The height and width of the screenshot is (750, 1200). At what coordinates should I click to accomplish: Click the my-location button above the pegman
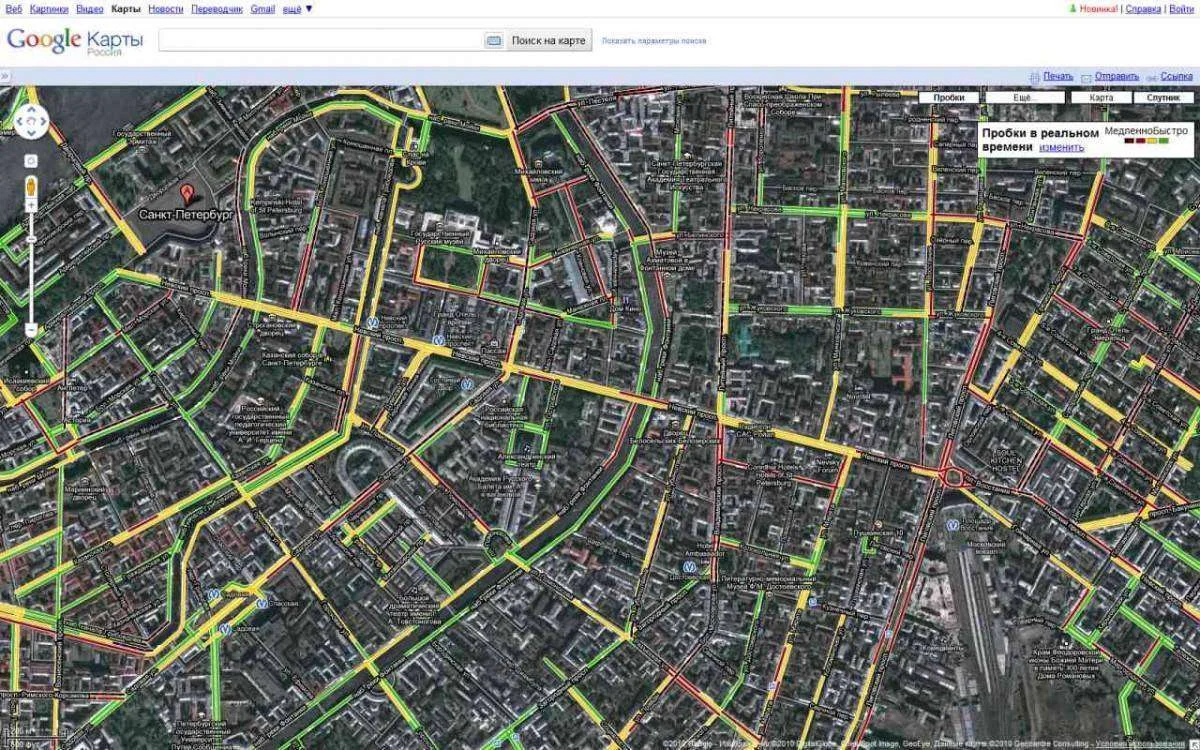(31, 160)
